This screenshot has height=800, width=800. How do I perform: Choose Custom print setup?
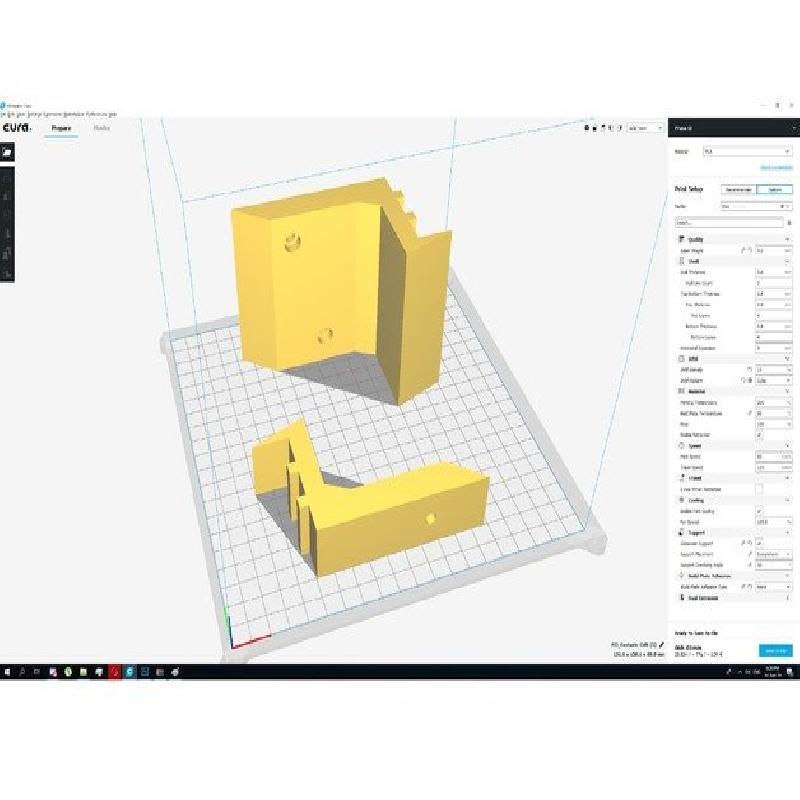click(774, 189)
